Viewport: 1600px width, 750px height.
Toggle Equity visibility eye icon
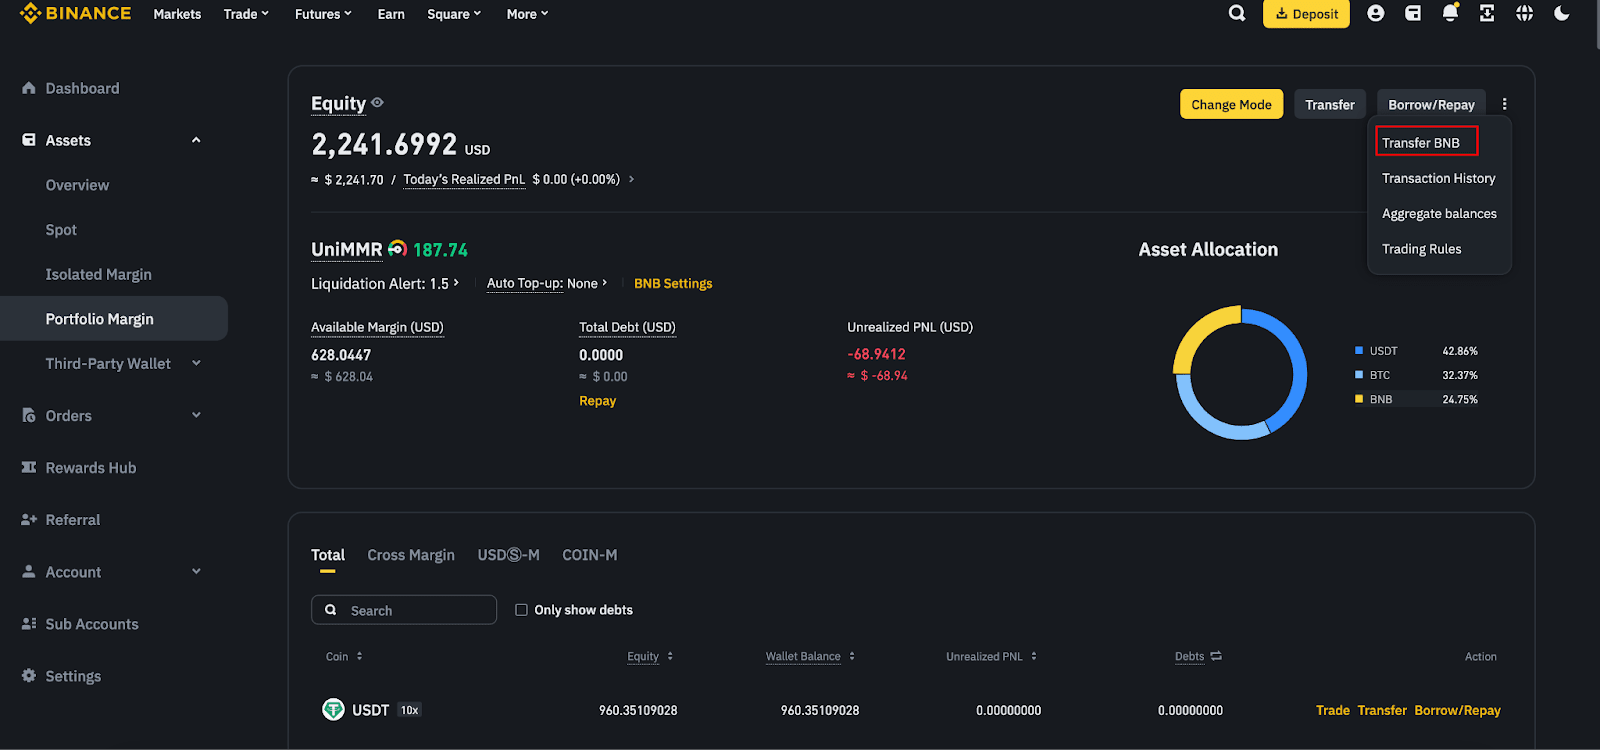377,102
